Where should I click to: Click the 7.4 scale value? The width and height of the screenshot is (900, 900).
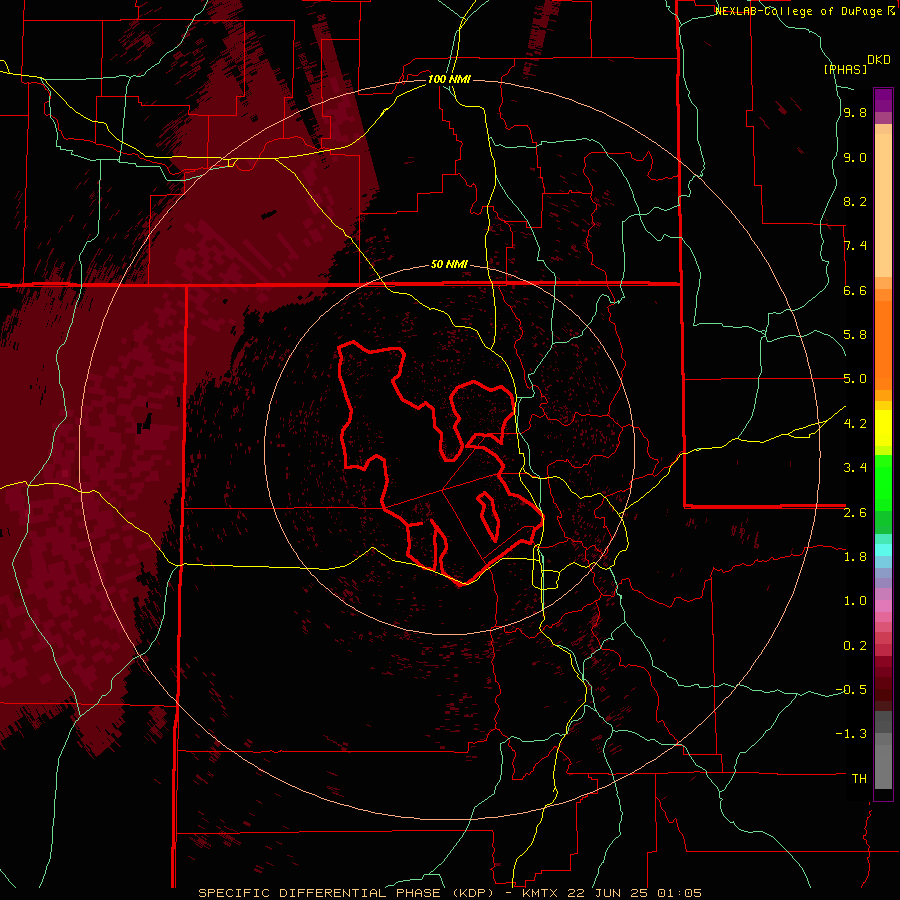[x=855, y=246]
